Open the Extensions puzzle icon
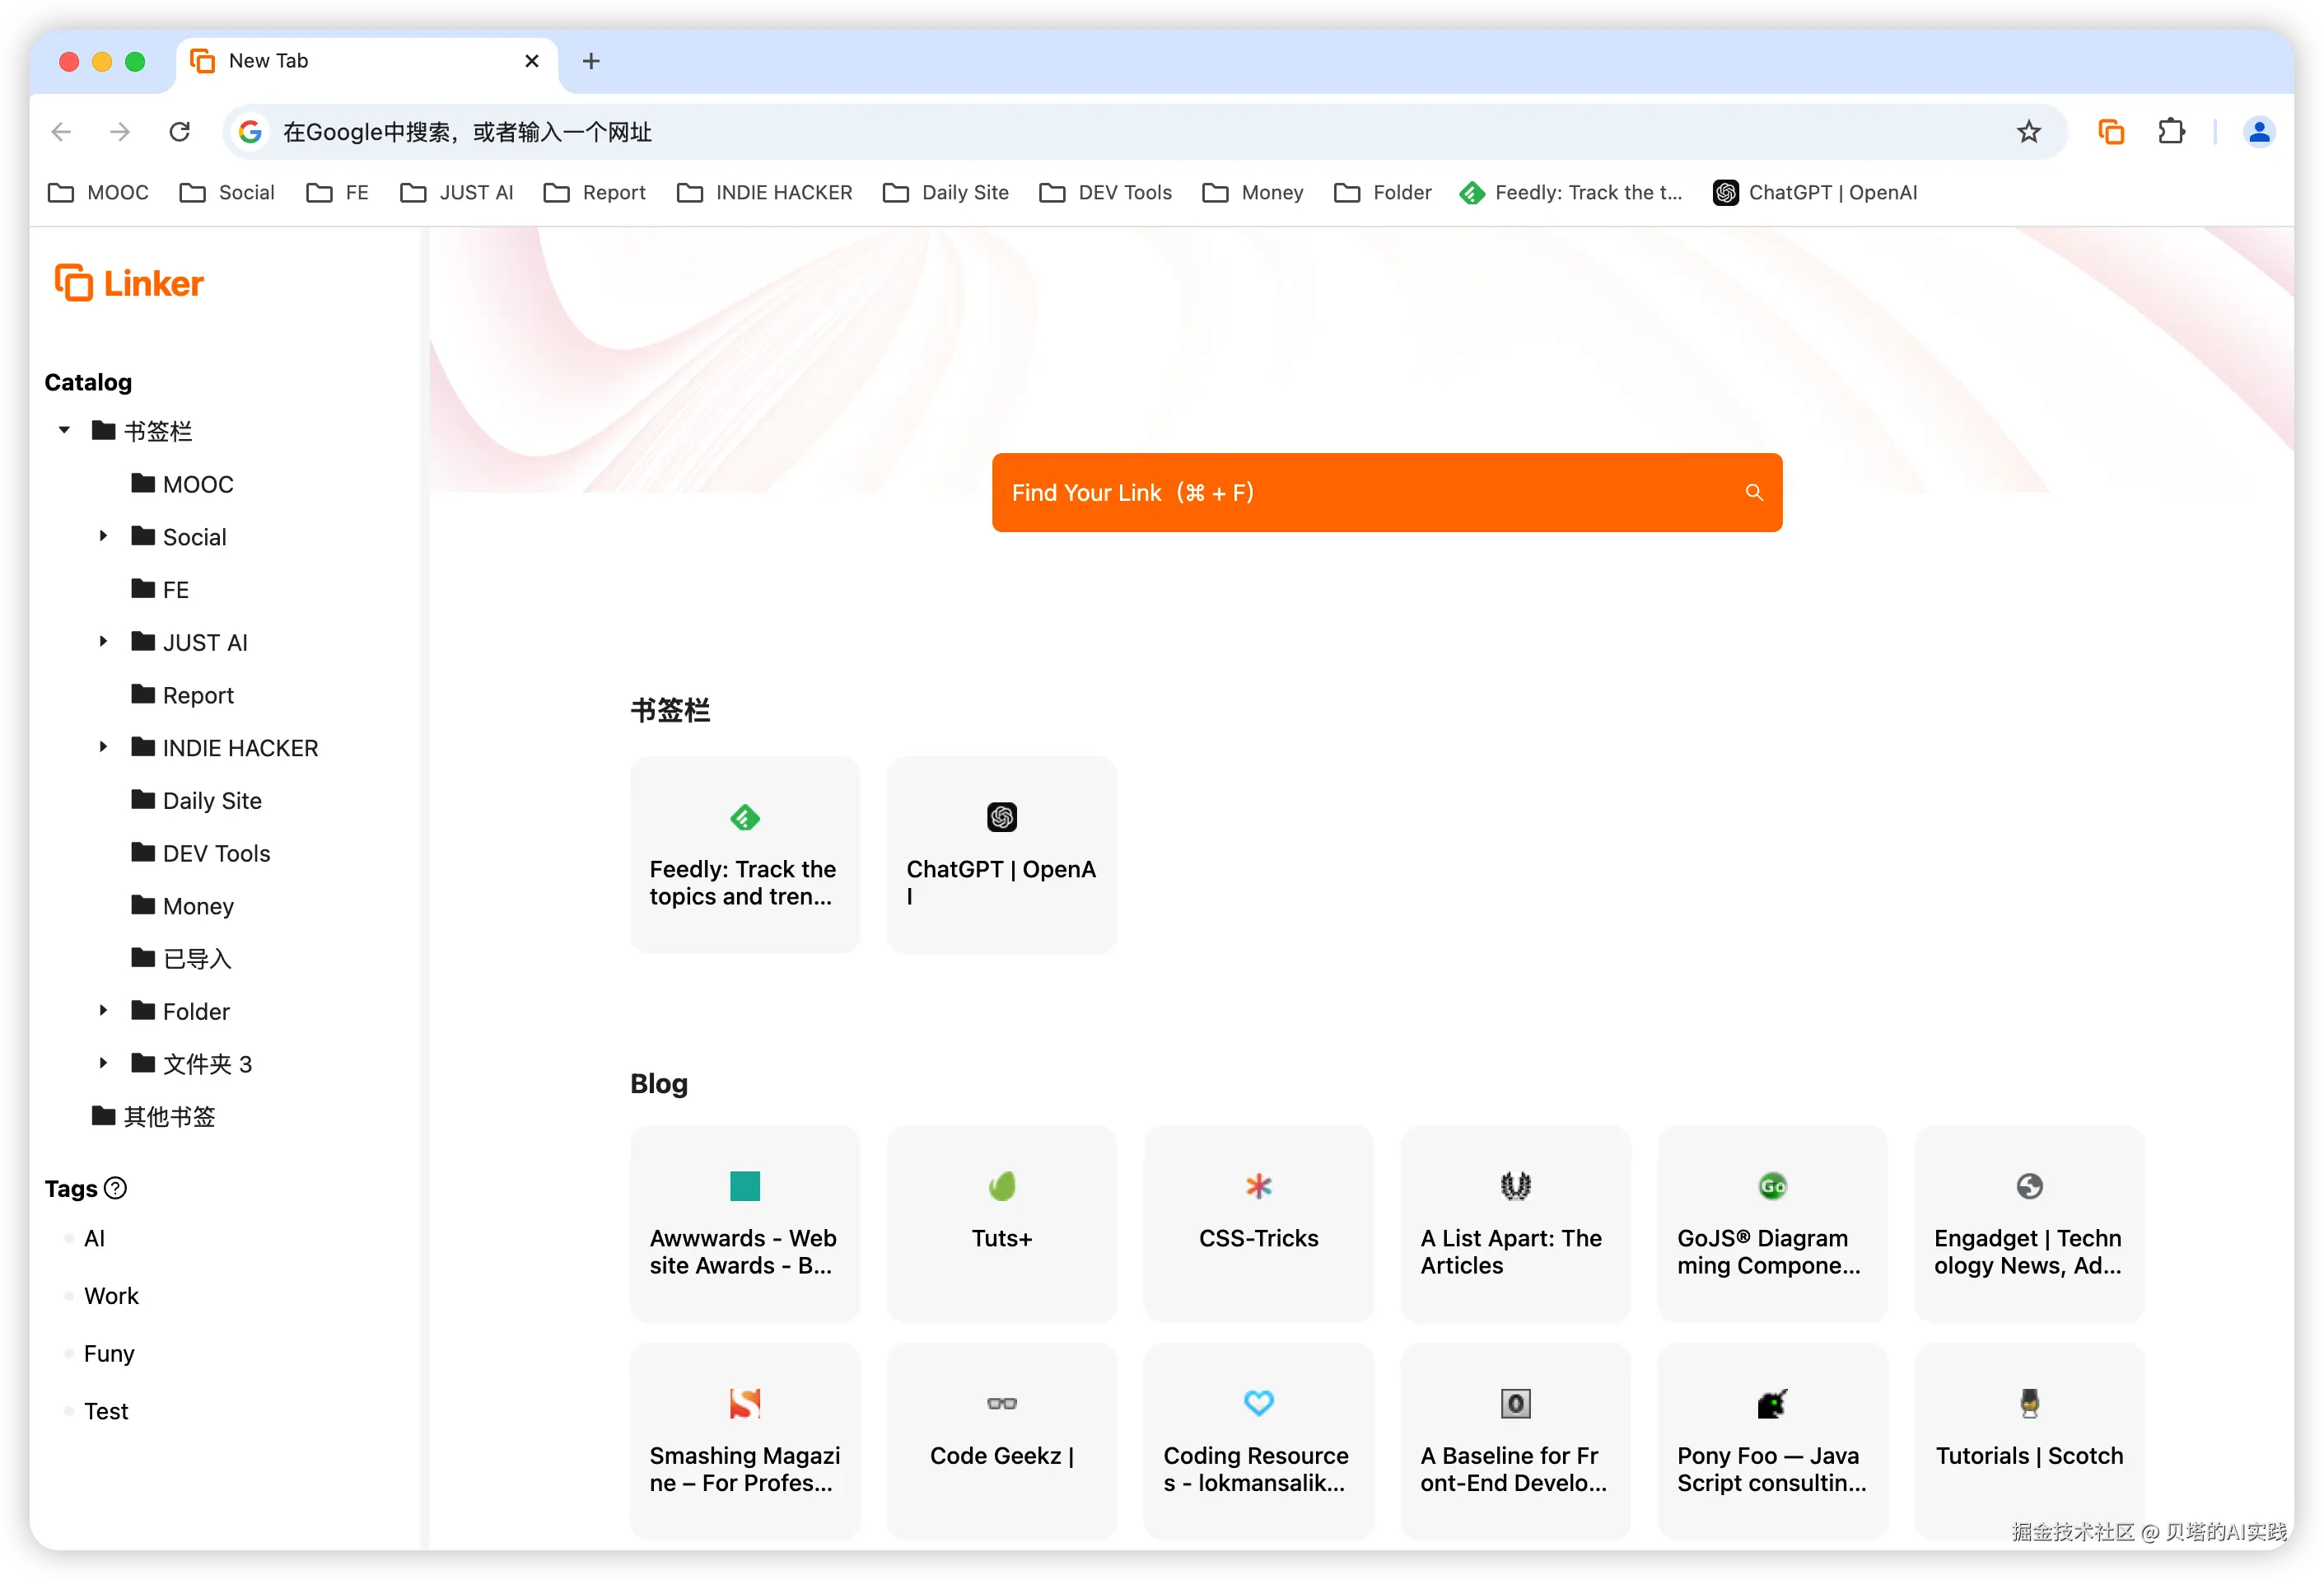This screenshot has width=2324, height=1580. click(2171, 132)
